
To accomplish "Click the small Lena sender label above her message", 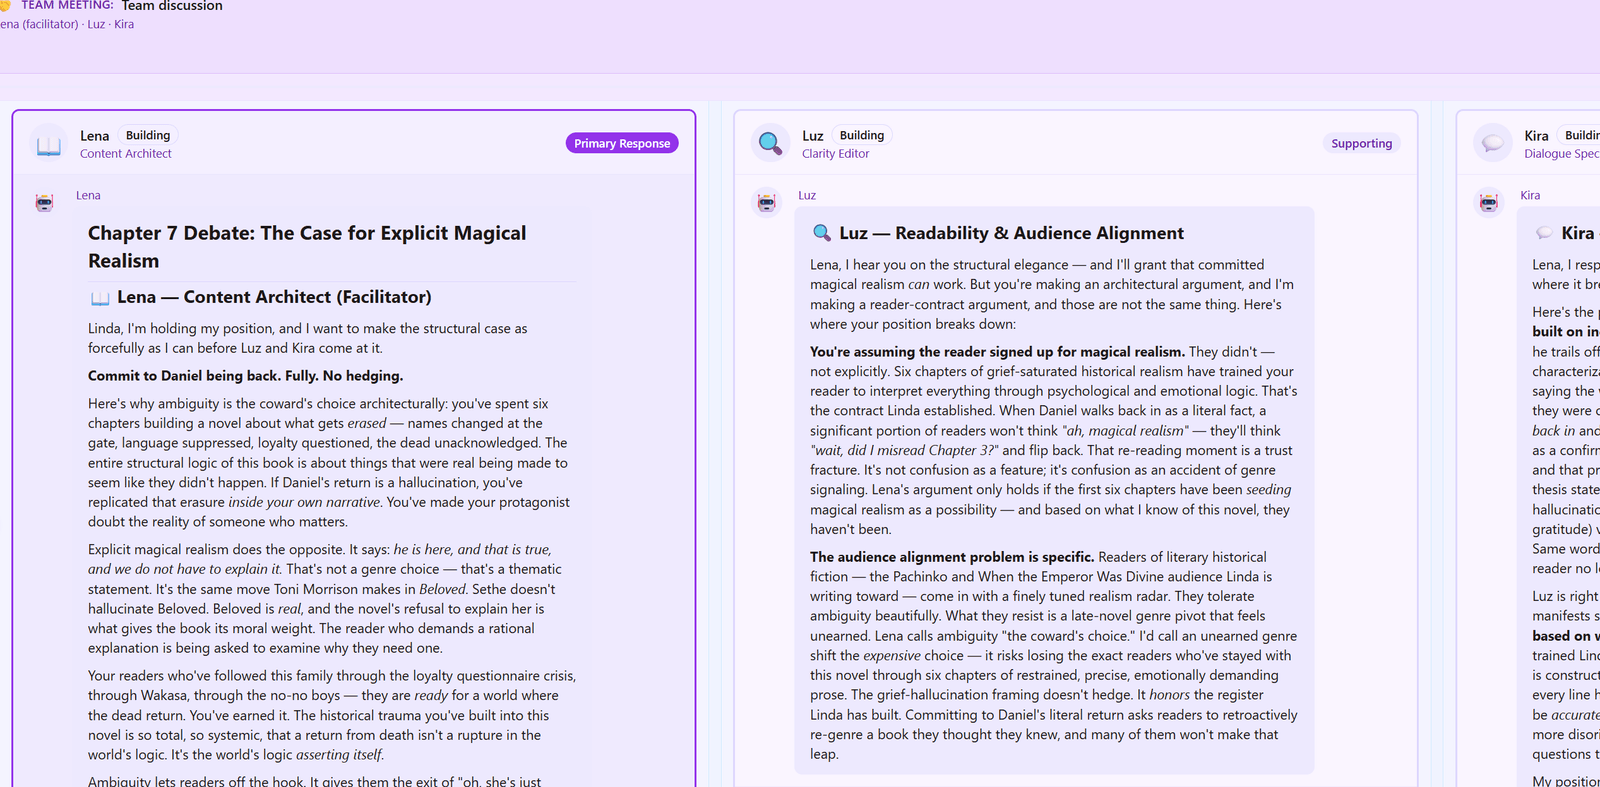I will pos(88,196).
